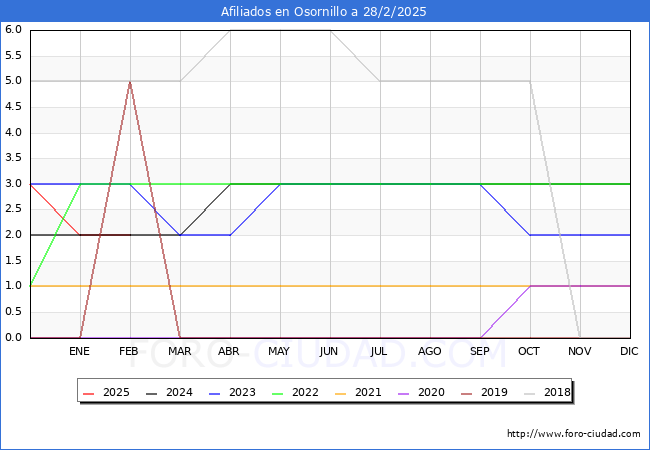Click the 0.5 y-axis value
This screenshot has height=450, width=650.
(x=13, y=312)
